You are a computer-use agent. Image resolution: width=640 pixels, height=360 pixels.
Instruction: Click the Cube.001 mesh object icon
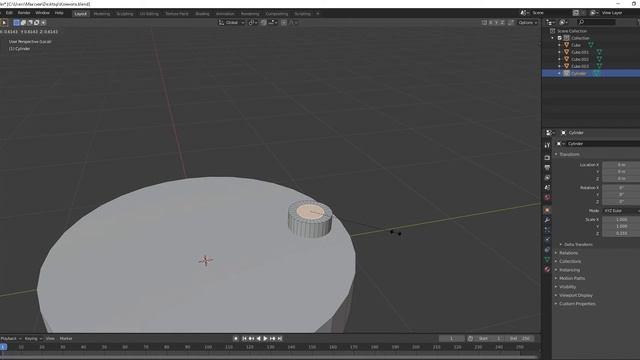pyautogui.click(x=567, y=52)
